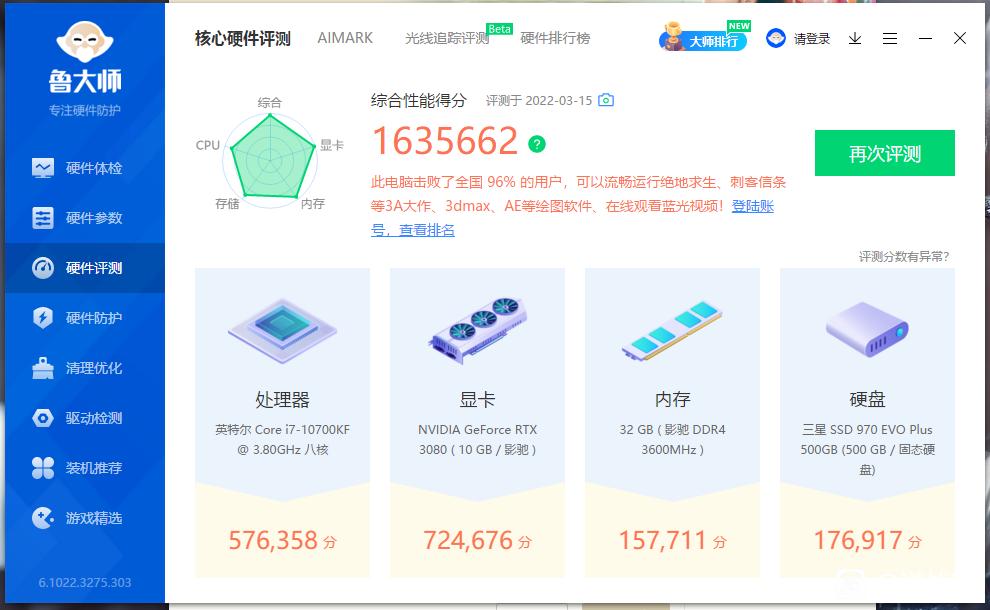Open 游戏精选 games icon
The width and height of the screenshot is (990, 610).
tap(43, 518)
